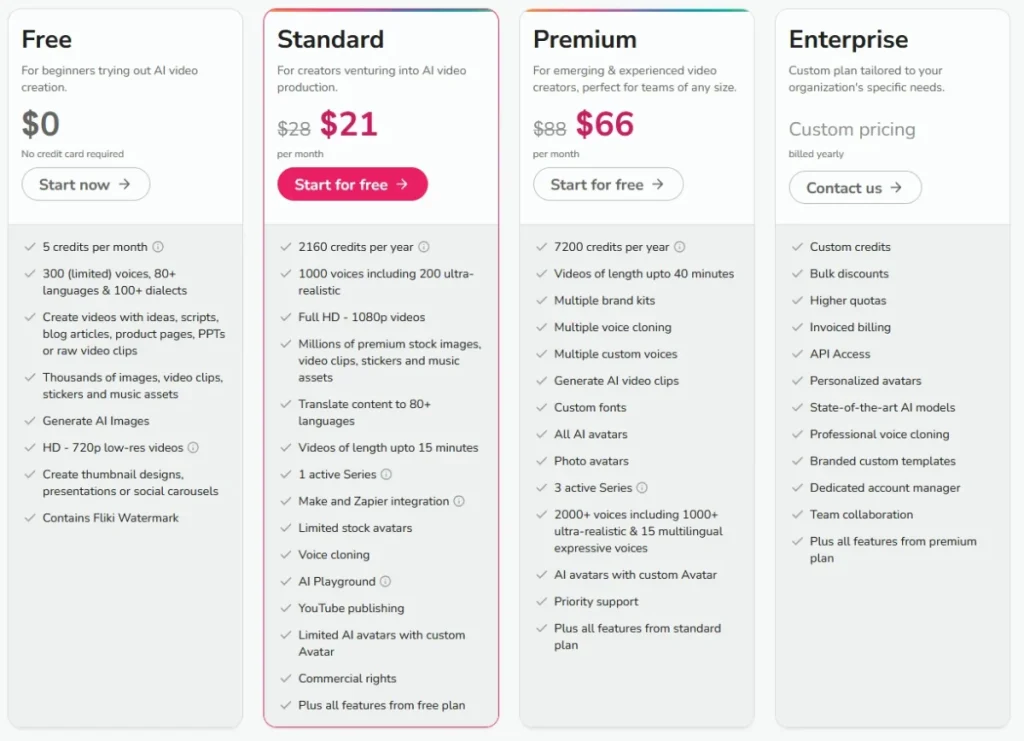Click the checkmark next to Commercial rights
The height and width of the screenshot is (741, 1024).
pos(283,678)
